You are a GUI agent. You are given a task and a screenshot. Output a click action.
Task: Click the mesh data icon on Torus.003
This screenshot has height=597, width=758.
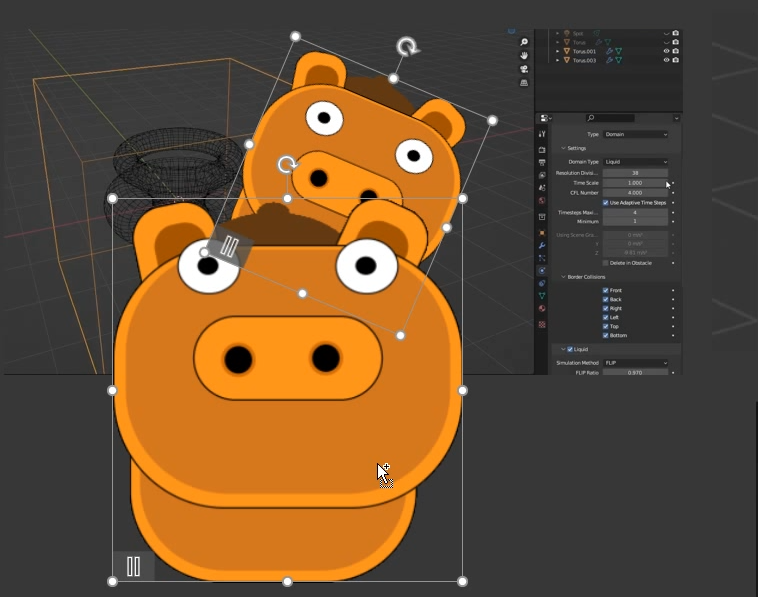[619, 60]
